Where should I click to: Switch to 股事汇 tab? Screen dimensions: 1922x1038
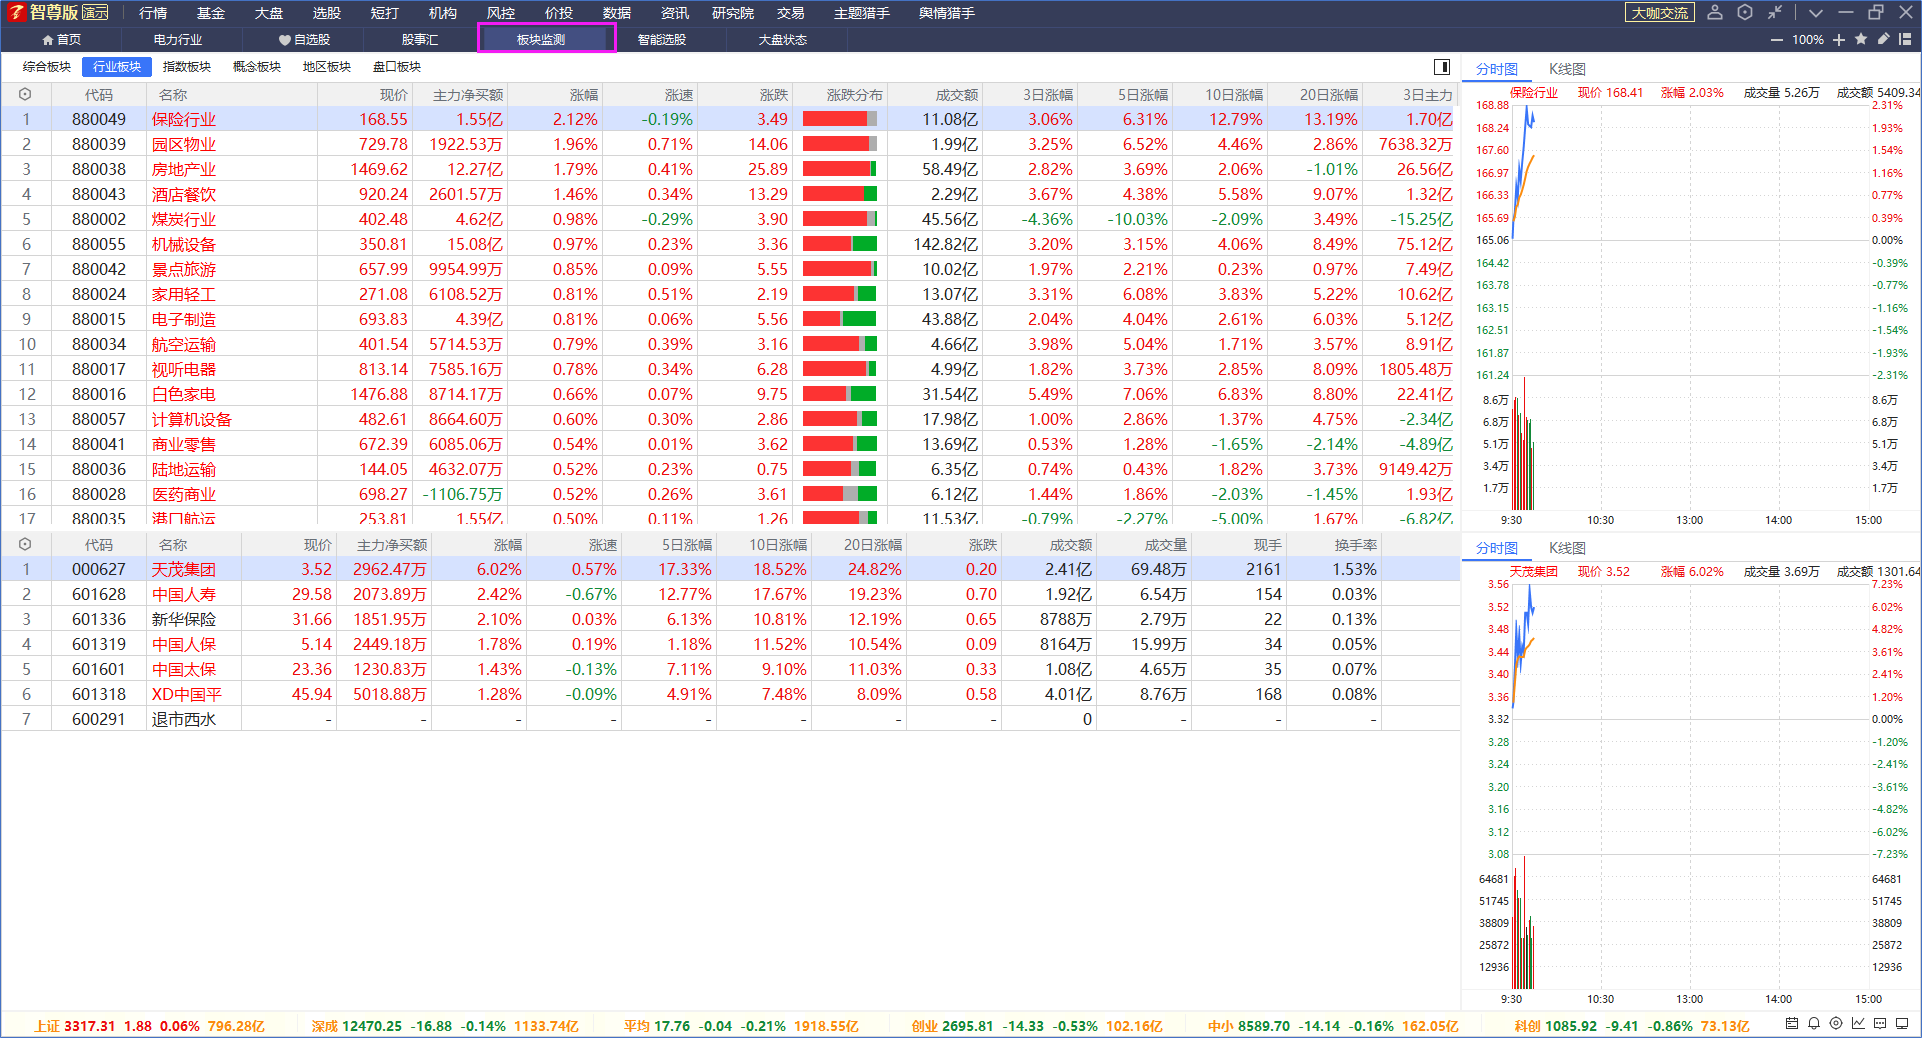[x=420, y=40]
